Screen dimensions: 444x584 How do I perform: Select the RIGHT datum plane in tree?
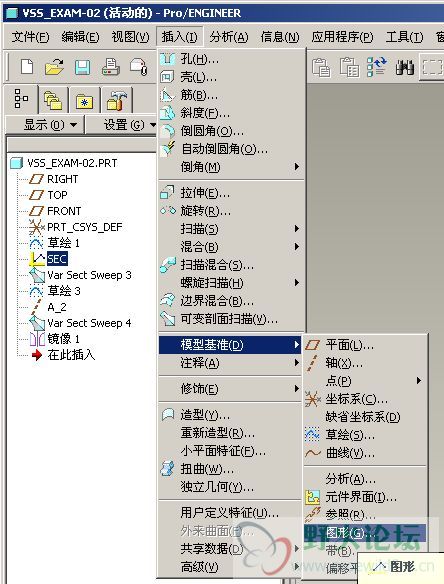54,179
